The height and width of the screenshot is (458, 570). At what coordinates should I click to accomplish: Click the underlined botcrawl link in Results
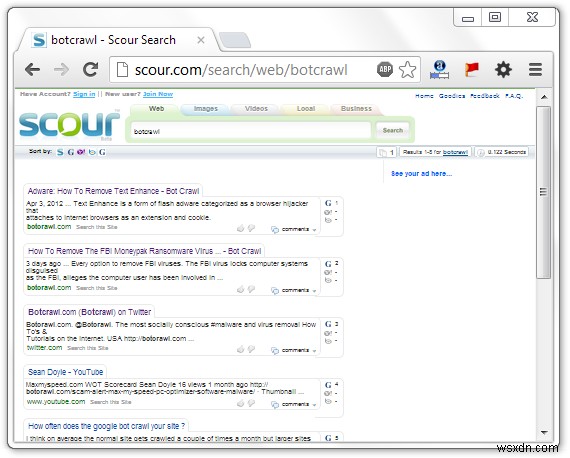[x=455, y=152]
